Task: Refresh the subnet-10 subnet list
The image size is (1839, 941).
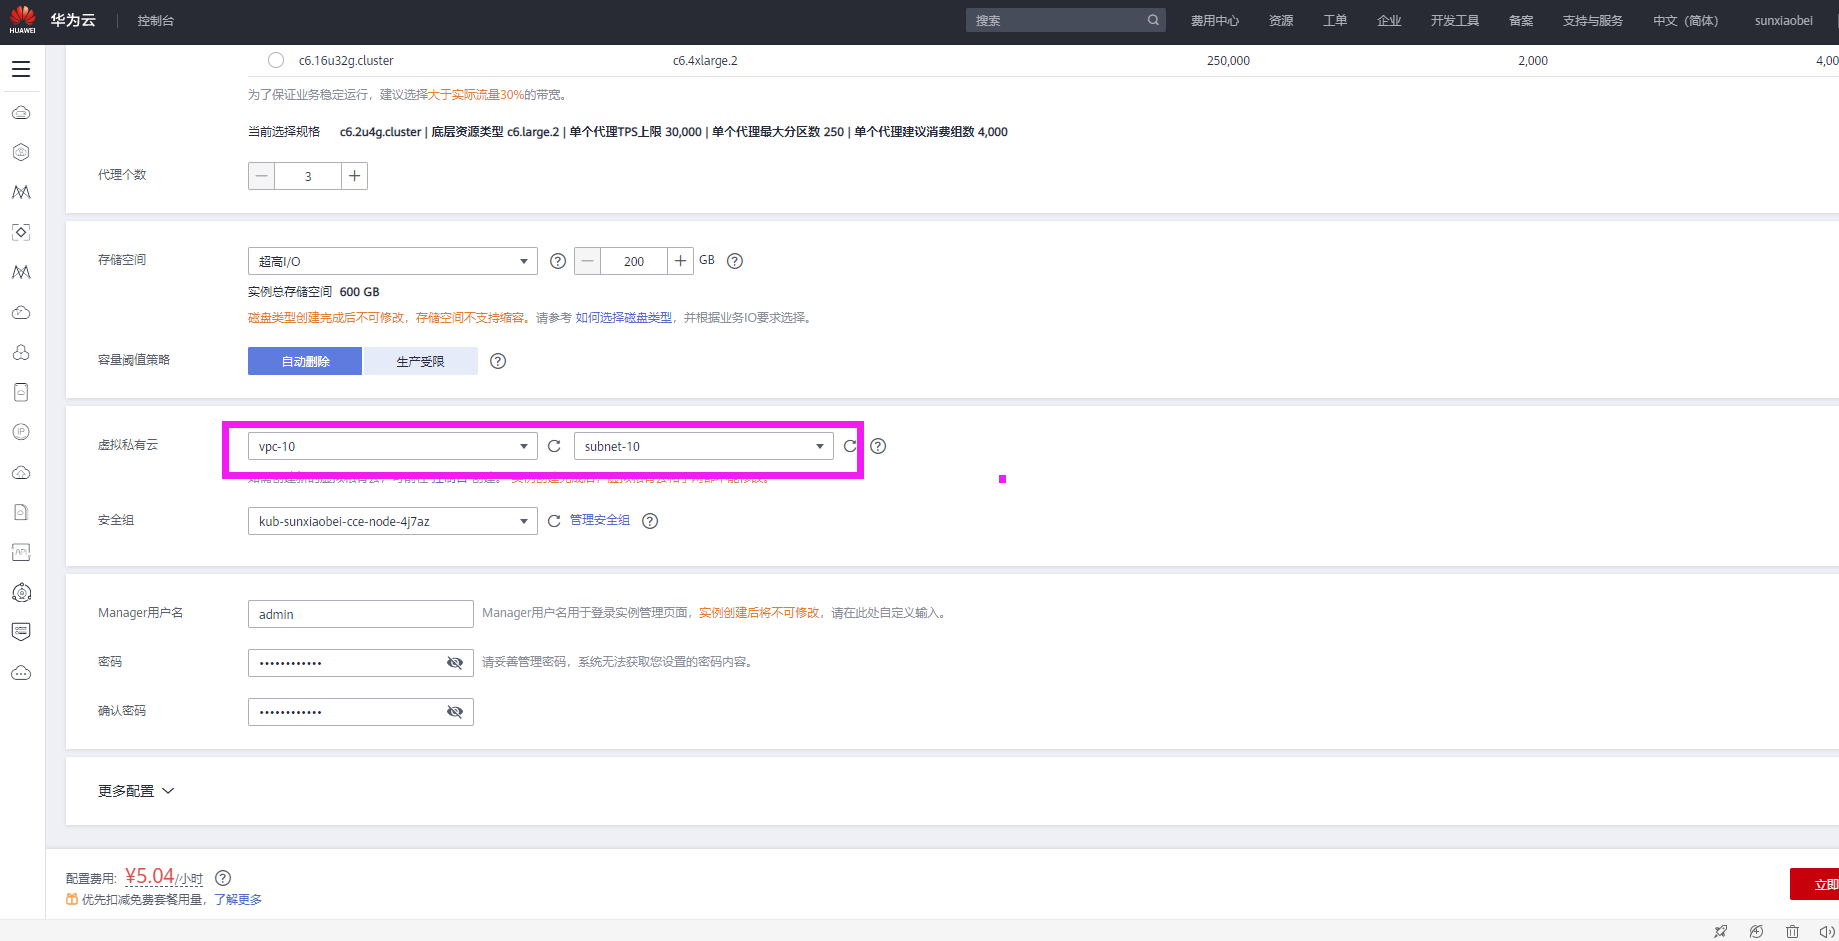Action: point(850,446)
